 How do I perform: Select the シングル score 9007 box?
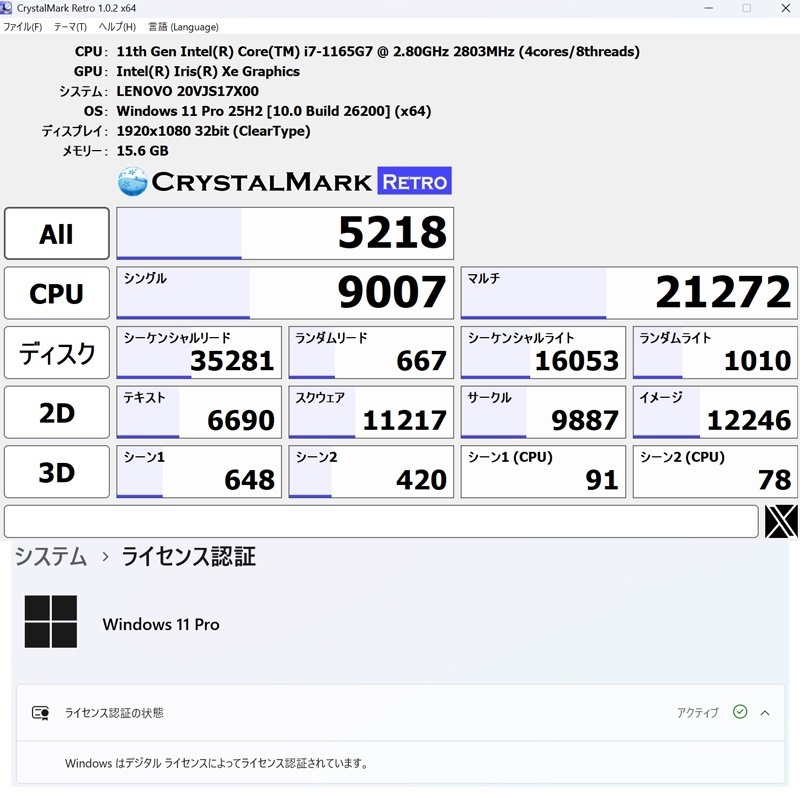[x=285, y=293]
